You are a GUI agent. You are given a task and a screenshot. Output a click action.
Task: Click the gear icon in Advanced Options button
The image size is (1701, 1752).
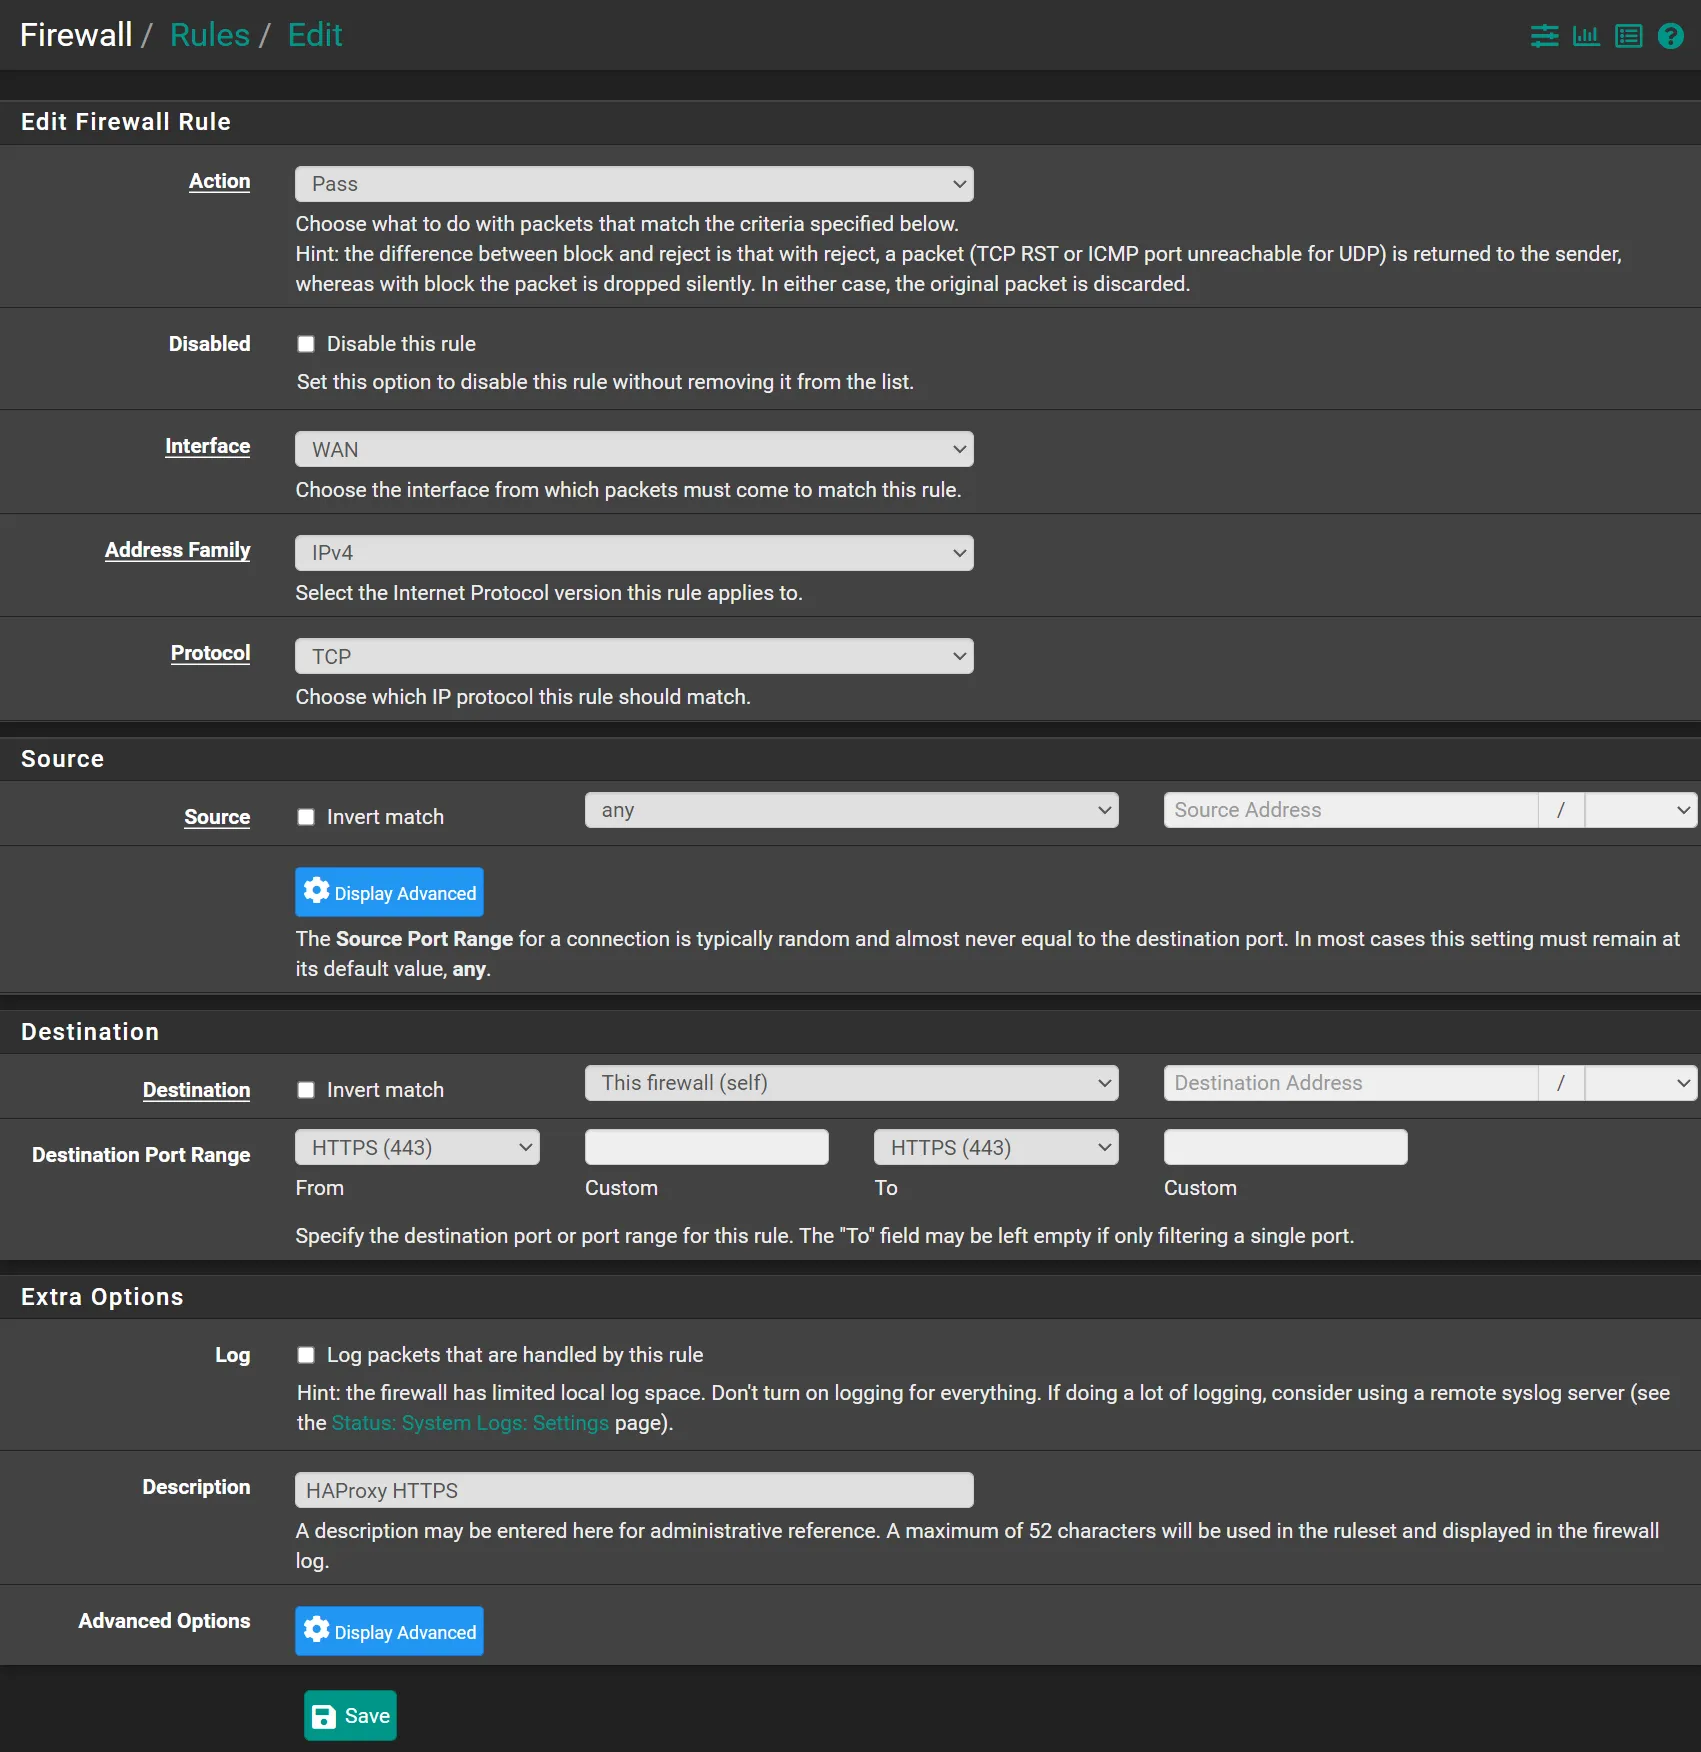coord(317,1630)
